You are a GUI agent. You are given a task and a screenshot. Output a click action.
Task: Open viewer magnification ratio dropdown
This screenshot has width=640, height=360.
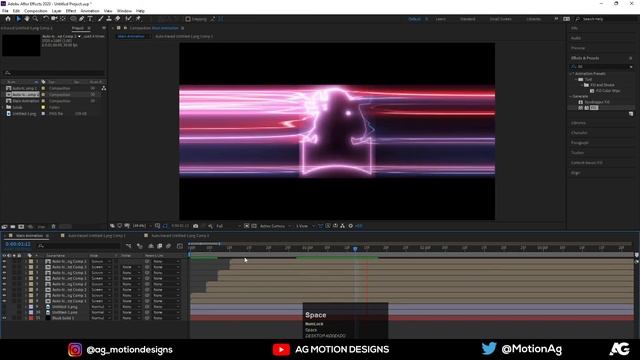pyautogui.click(x=142, y=226)
